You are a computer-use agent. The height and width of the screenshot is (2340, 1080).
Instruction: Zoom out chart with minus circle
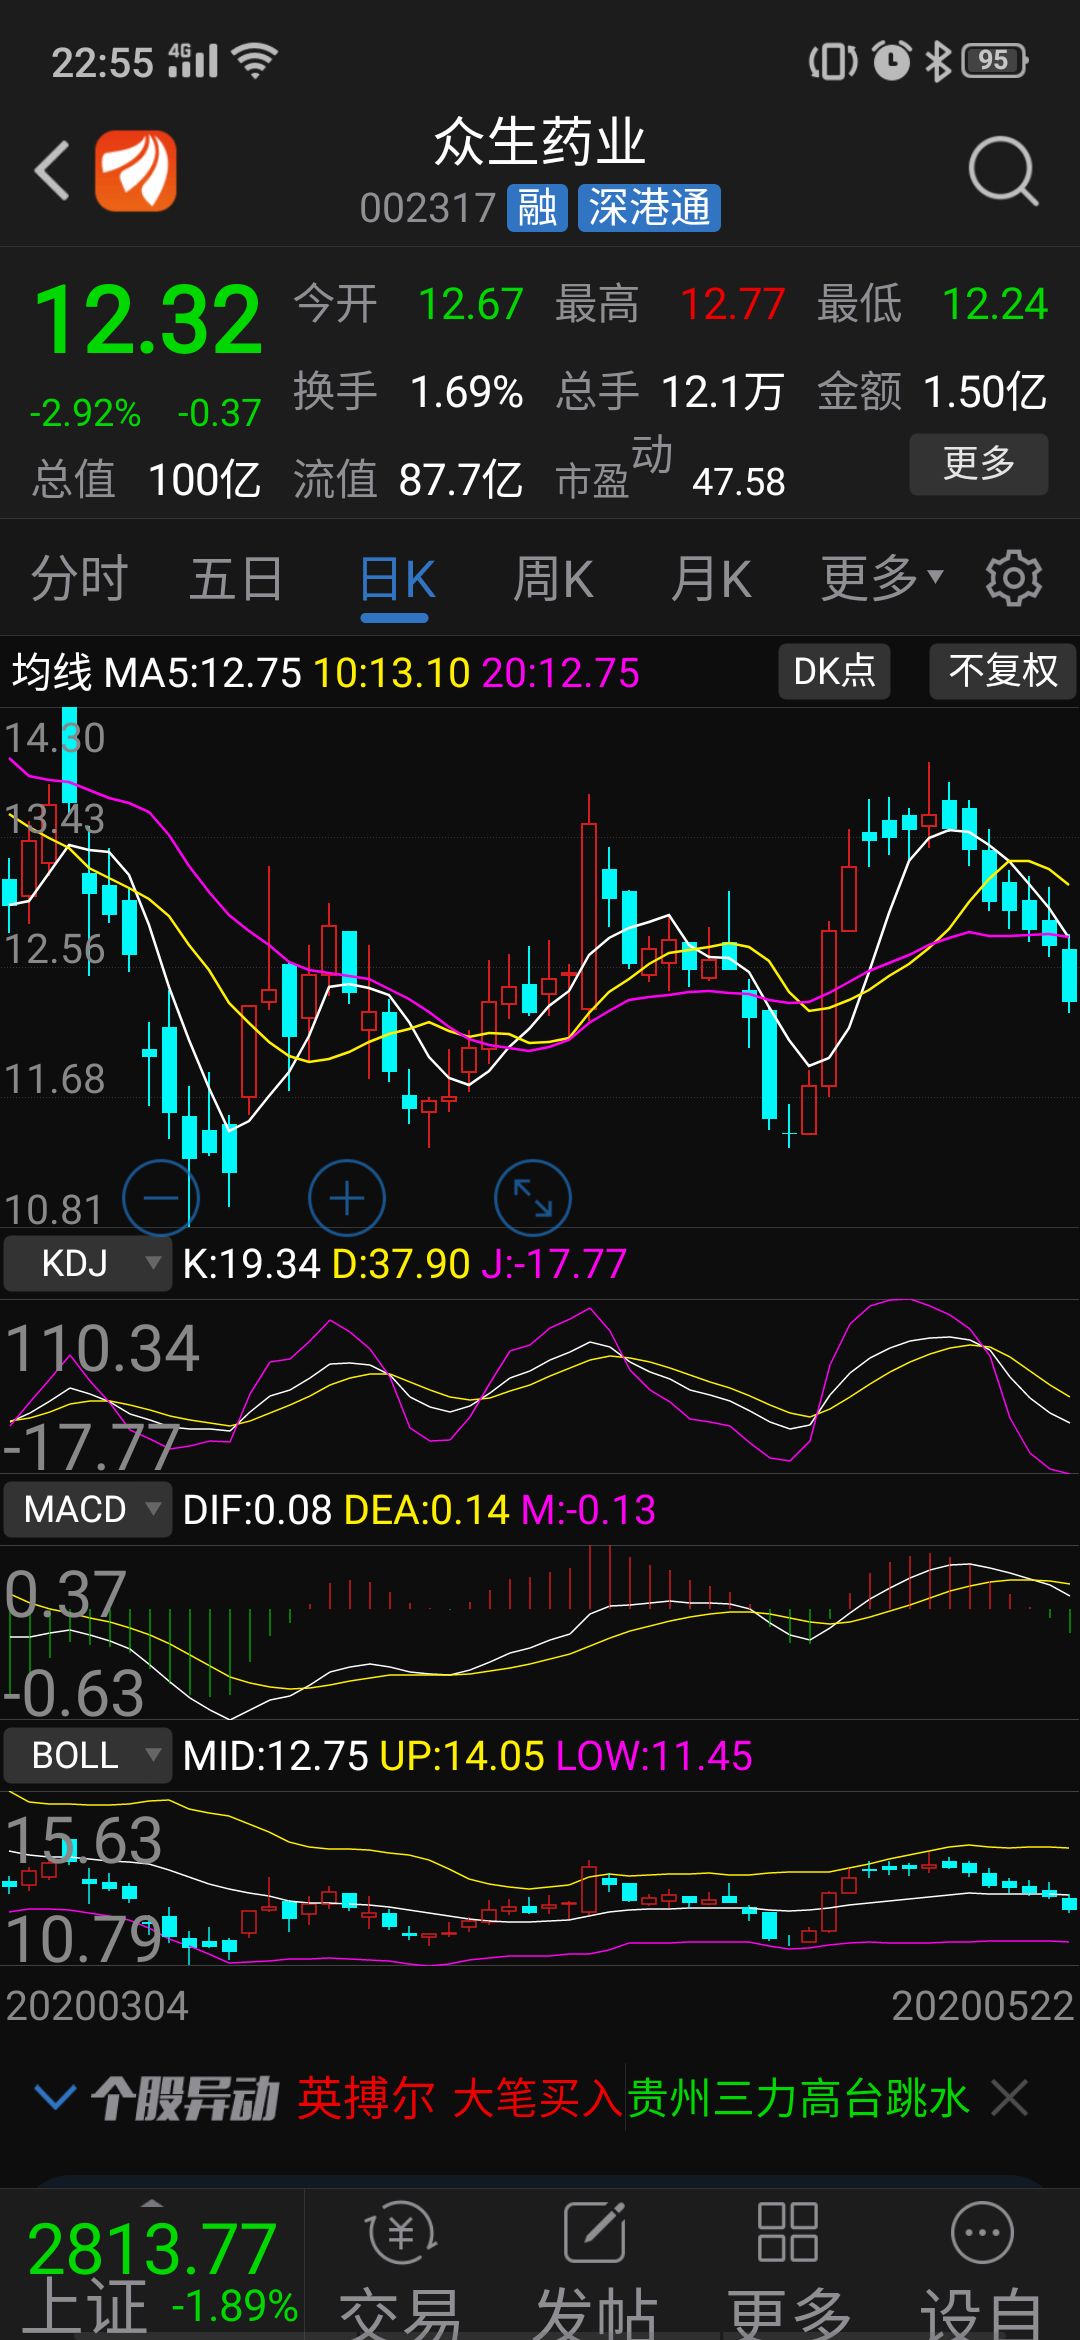[x=161, y=1198]
